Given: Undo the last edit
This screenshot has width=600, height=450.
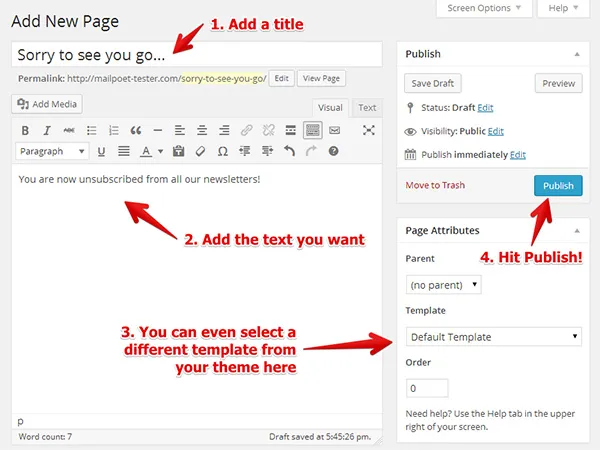Looking at the screenshot, I should click(x=289, y=152).
